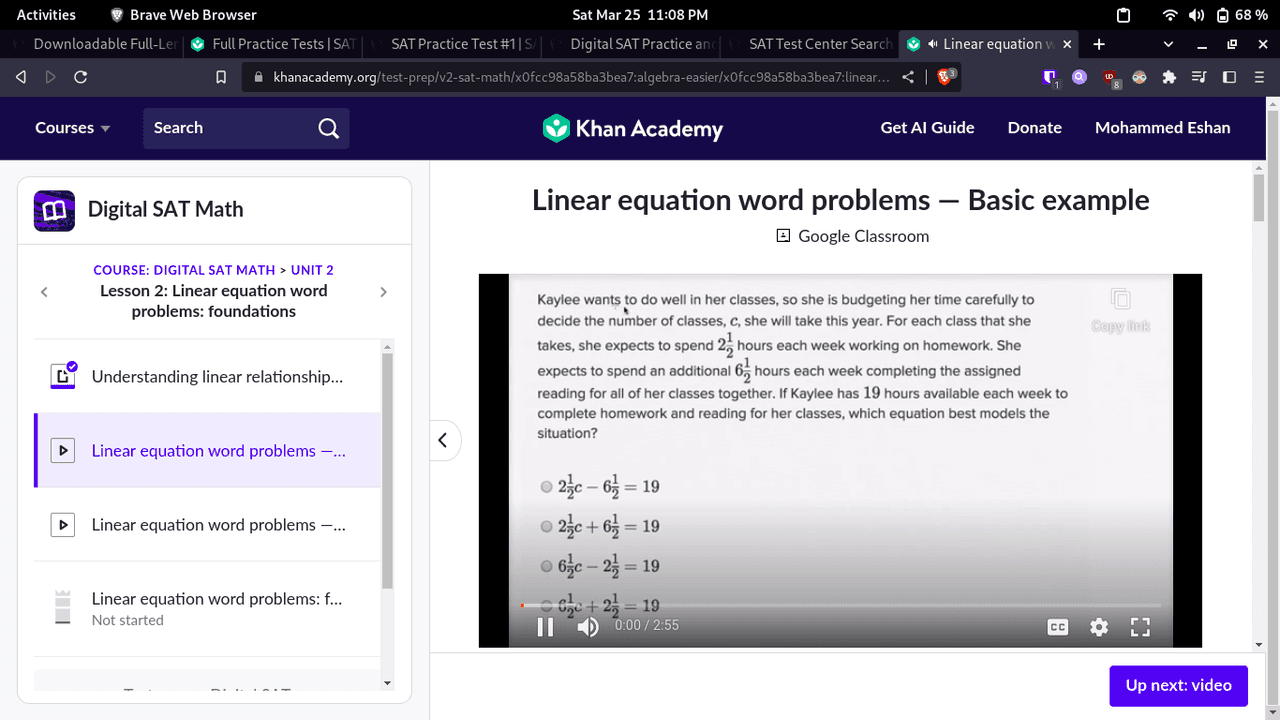Open the clock showing Sat Mar 25 11:08 PM

pyautogui.click(x=640, y=15)
